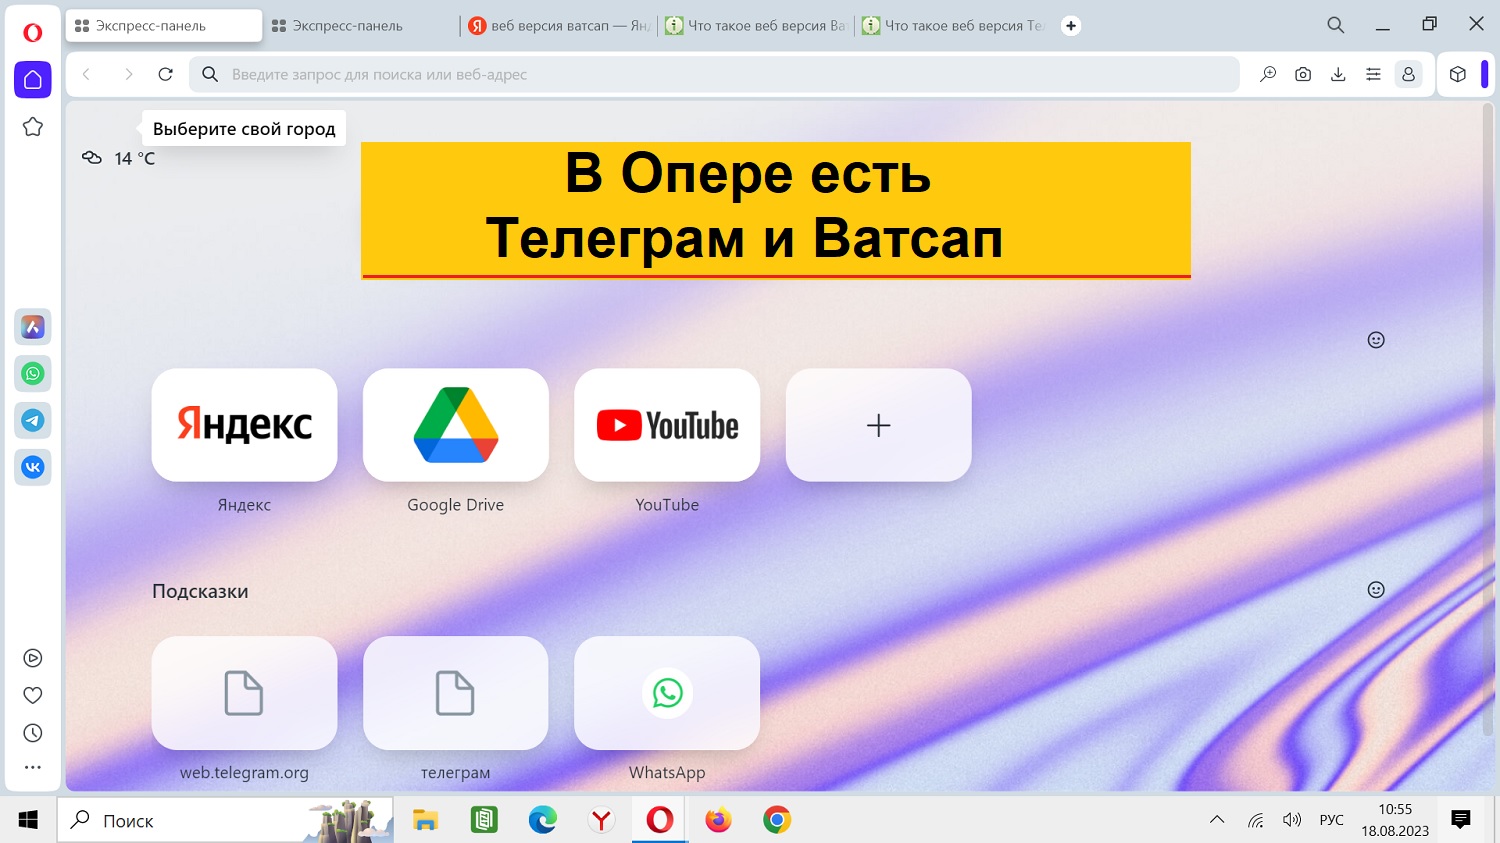The width and height of the screenshot is (1500, 843).
Task: Open History clock icon in sidebar
Action: (x=33, y=733)
